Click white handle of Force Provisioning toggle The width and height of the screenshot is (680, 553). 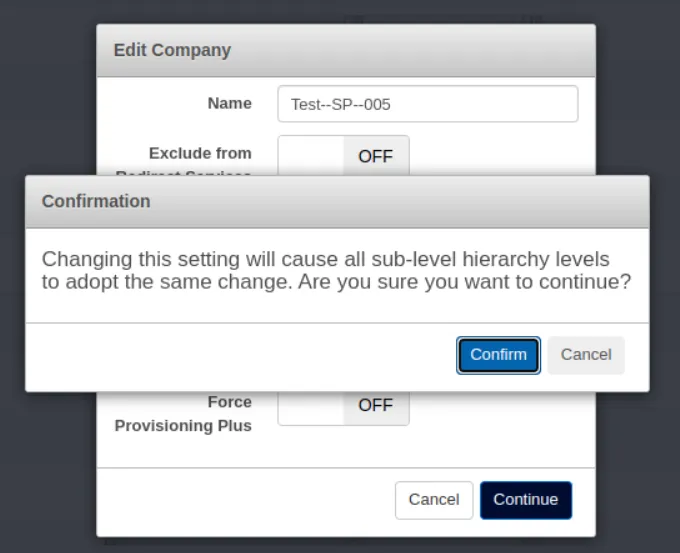pos(311,407)
